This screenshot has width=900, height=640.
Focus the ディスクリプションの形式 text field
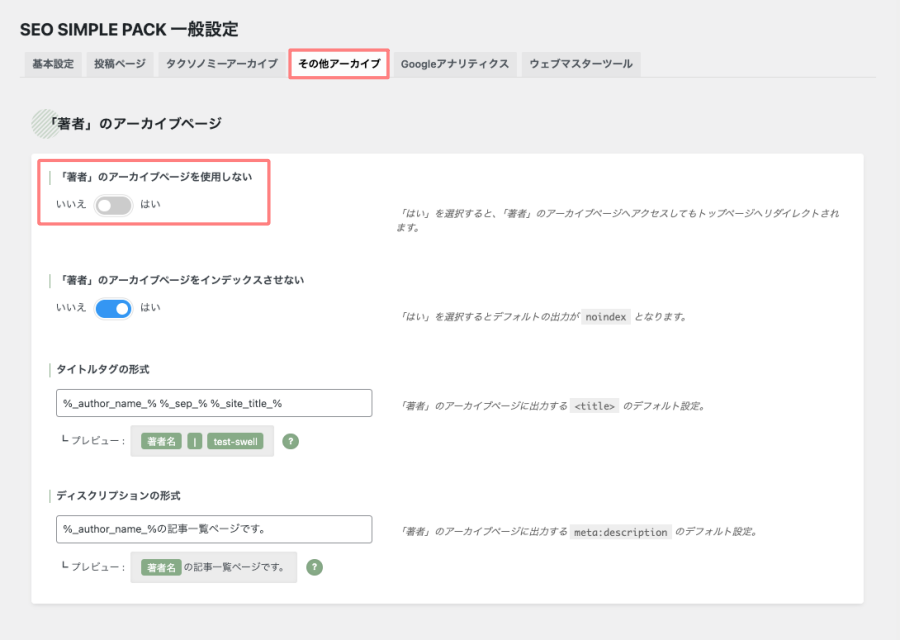pyautogui.click(x=214, y=529)
